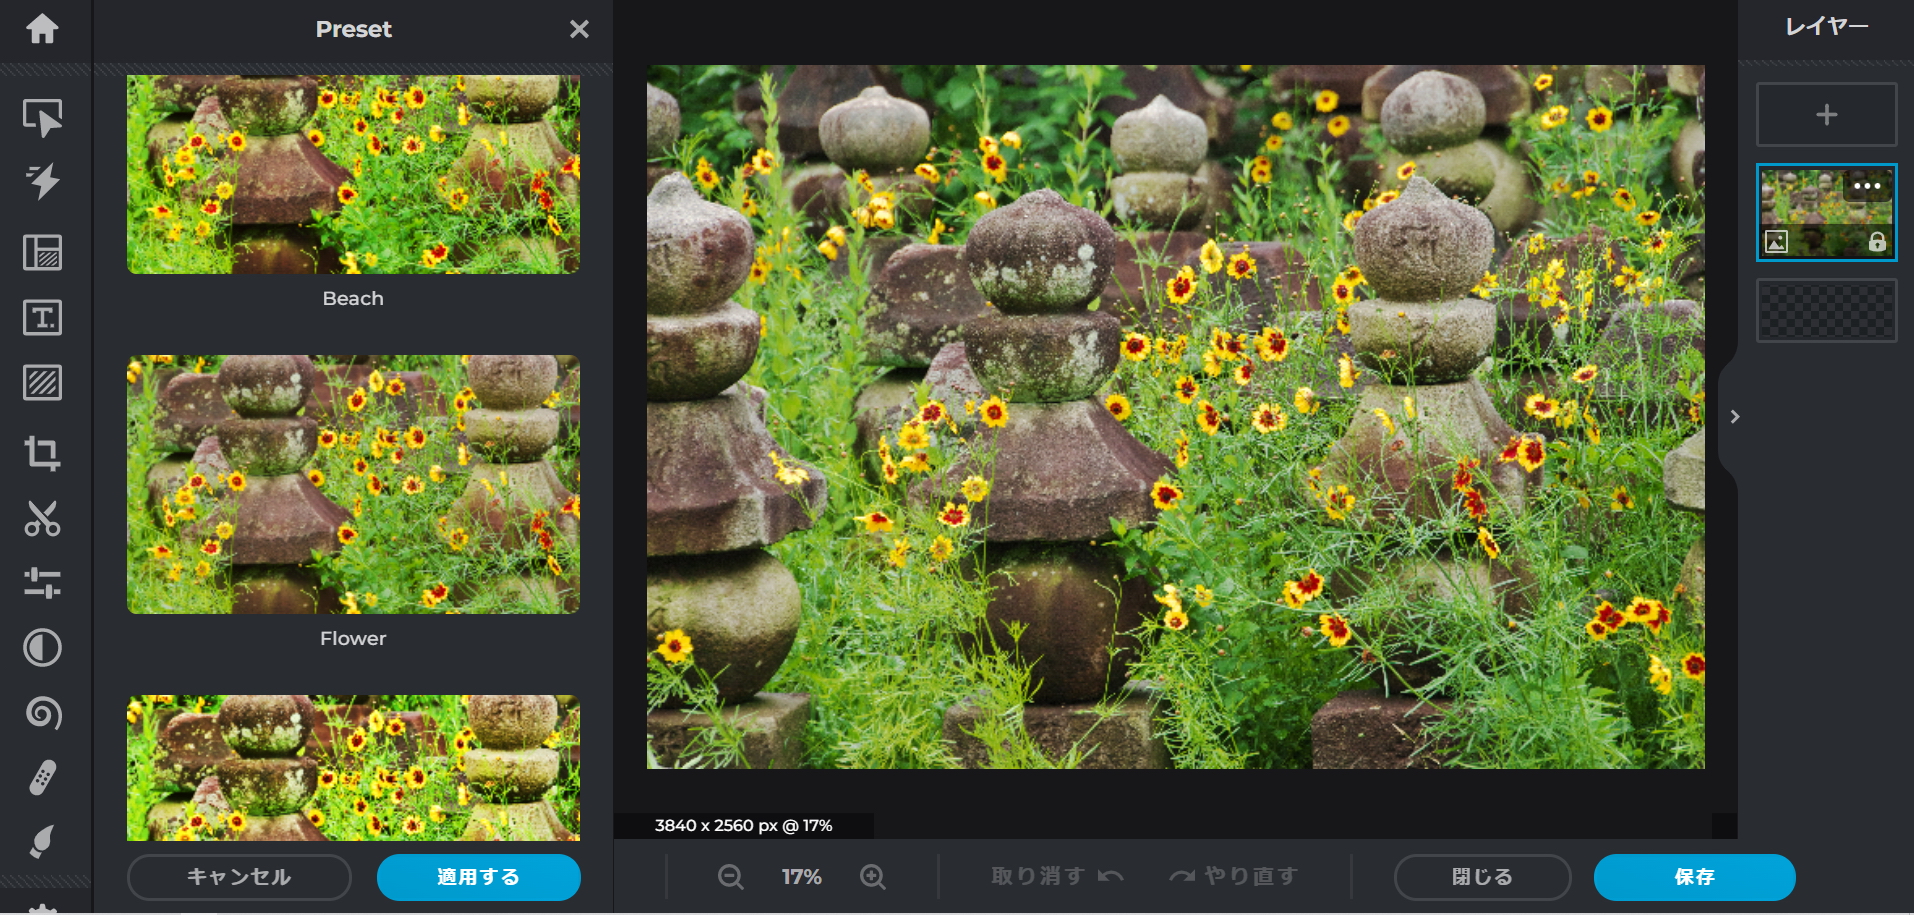Select the Liquify spiral tool
Viewport: 1914px width, 915px height.
coord(42,713)
